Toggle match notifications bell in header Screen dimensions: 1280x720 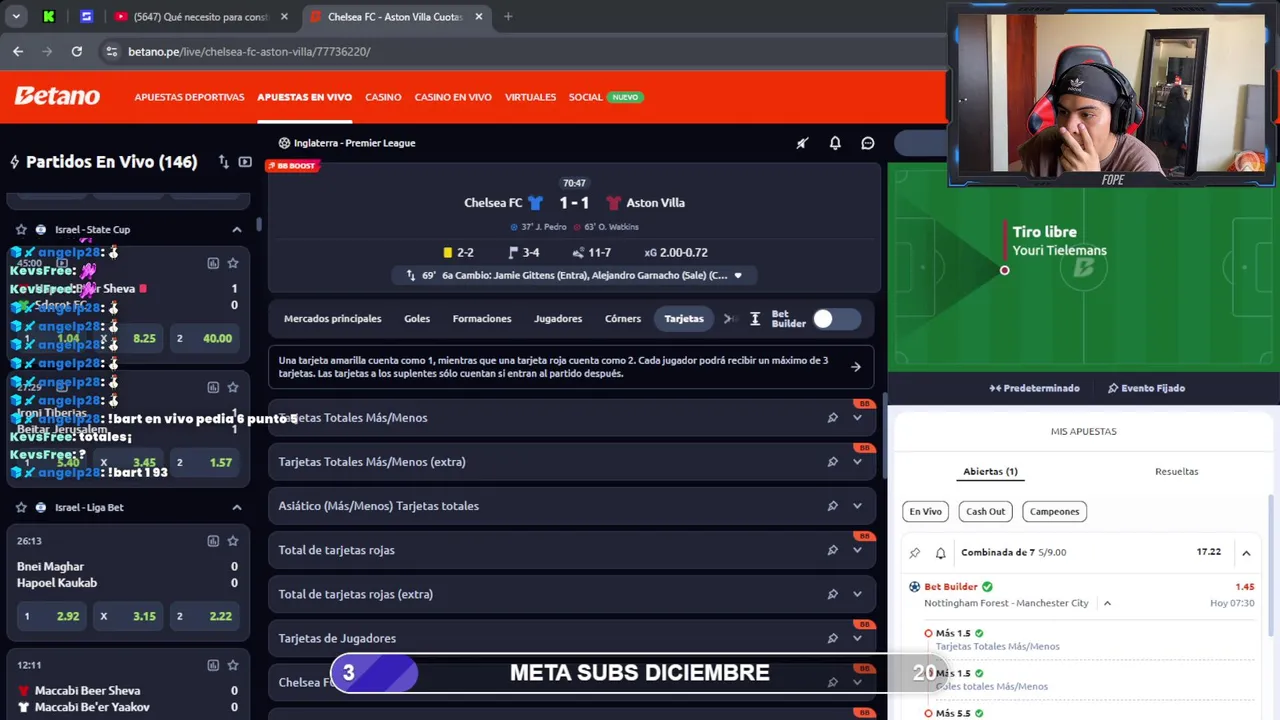coord(835,143)
